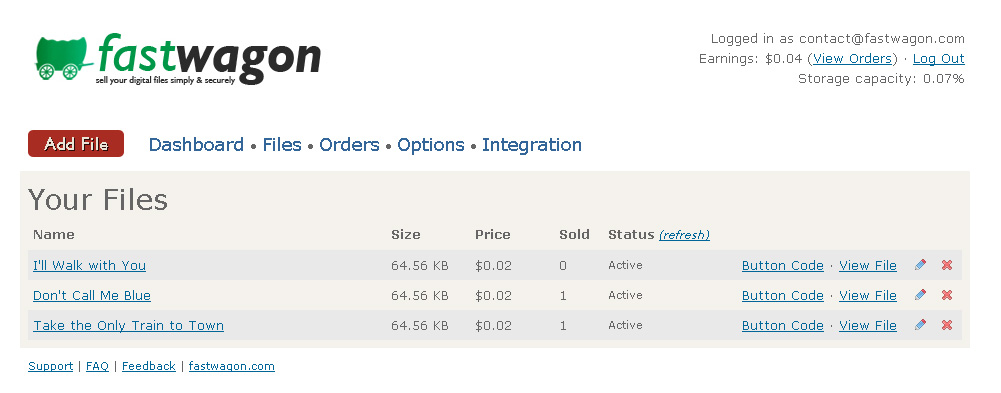Open Take the Only Train to Town link
This screenshot has height=393, width=1001.
tap(128, 325)
